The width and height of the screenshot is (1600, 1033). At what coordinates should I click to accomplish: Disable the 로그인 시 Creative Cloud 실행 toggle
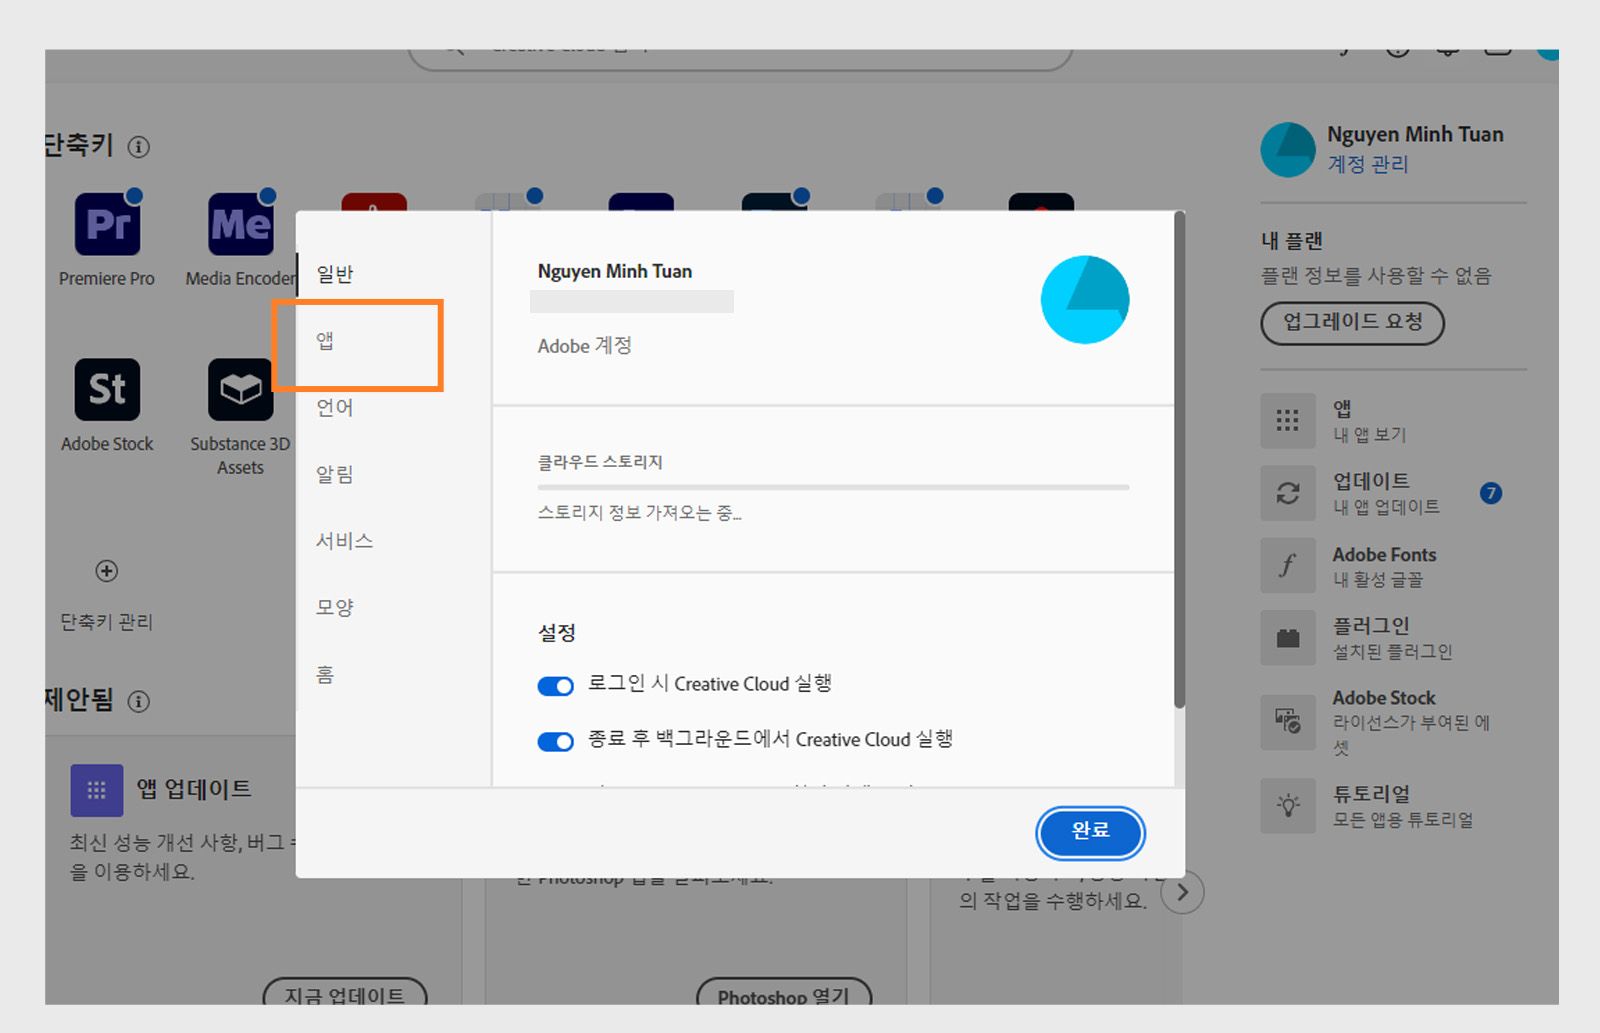tap(555, 686)
